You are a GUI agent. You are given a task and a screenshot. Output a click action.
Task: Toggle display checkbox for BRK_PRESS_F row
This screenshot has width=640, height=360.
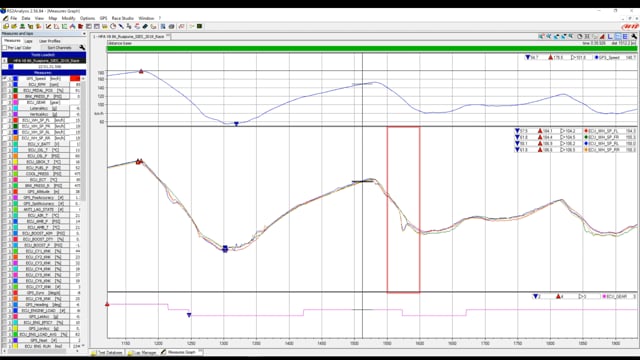point(4,96)
